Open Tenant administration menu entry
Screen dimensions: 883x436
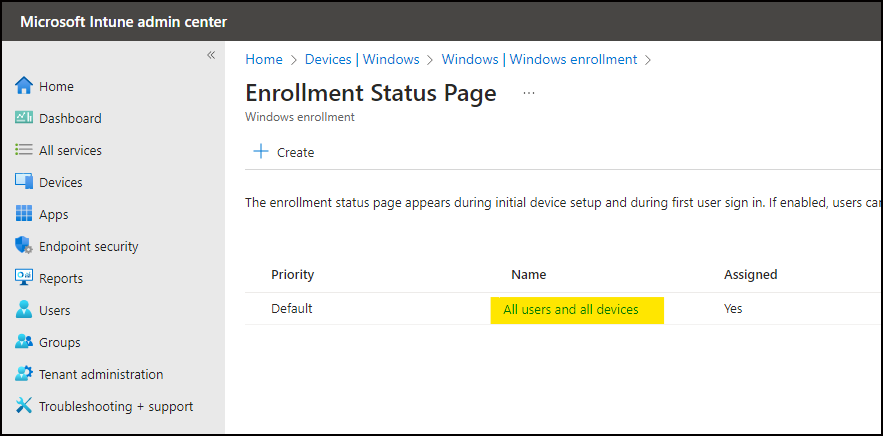tap(101, 374)
